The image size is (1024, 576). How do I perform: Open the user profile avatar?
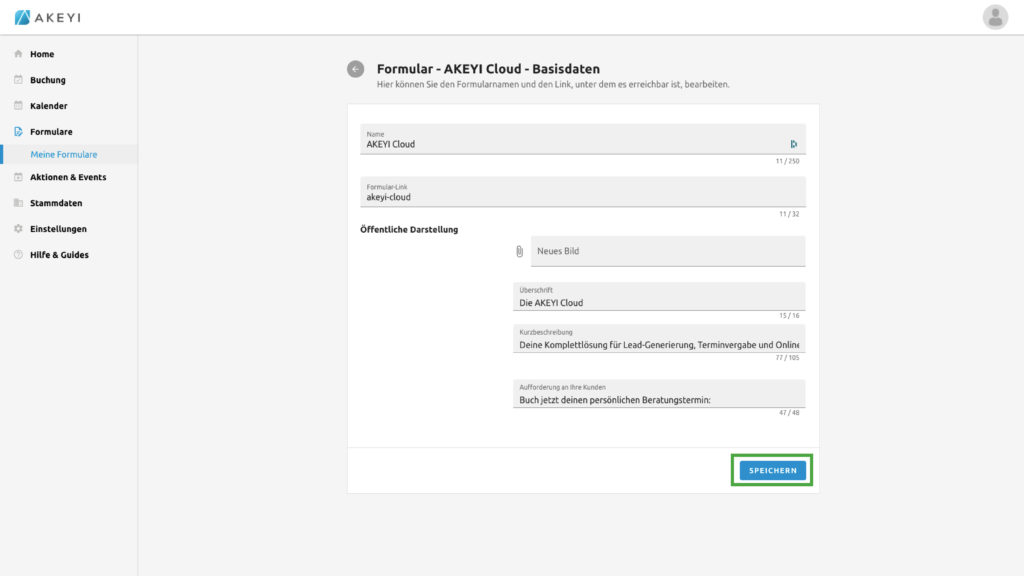tap(995, 17)
